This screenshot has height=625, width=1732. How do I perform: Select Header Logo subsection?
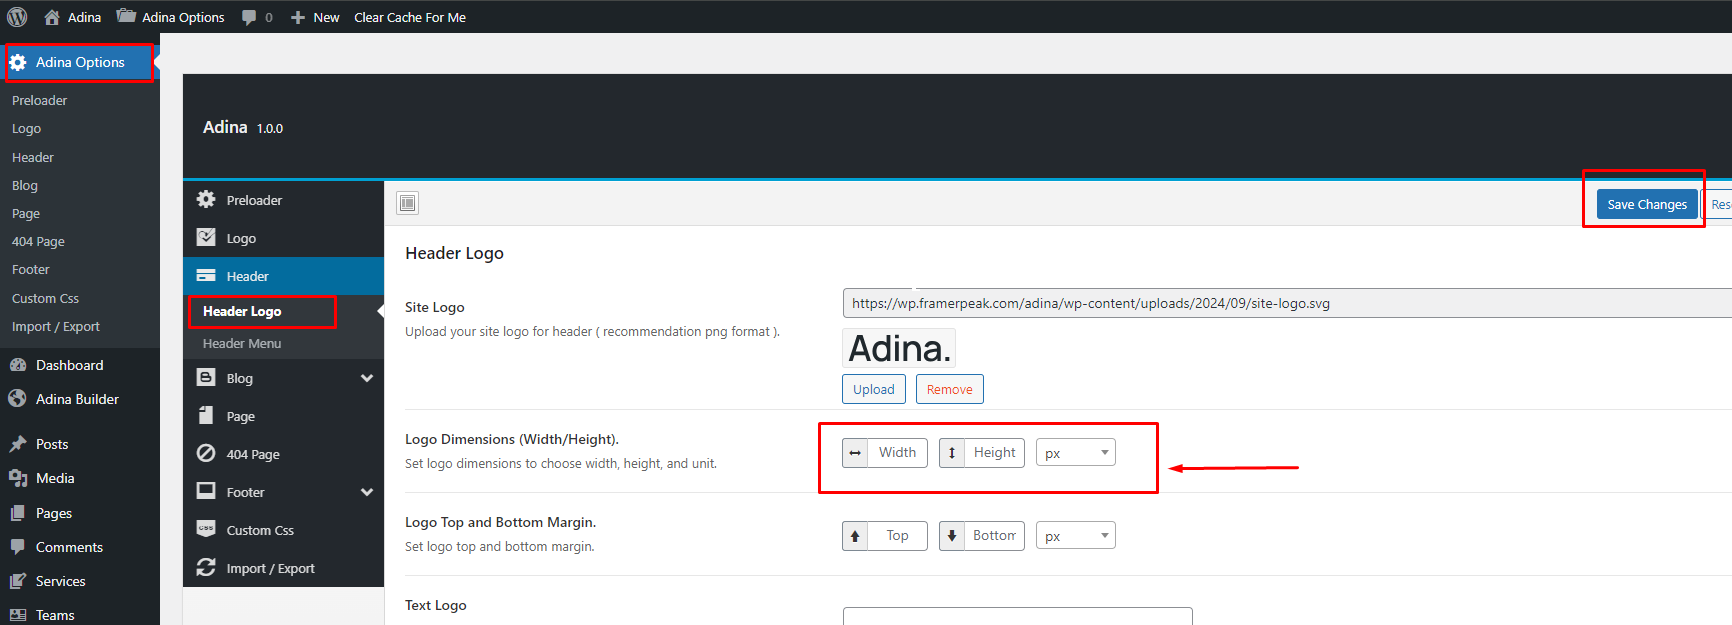(x=242, y=311)
